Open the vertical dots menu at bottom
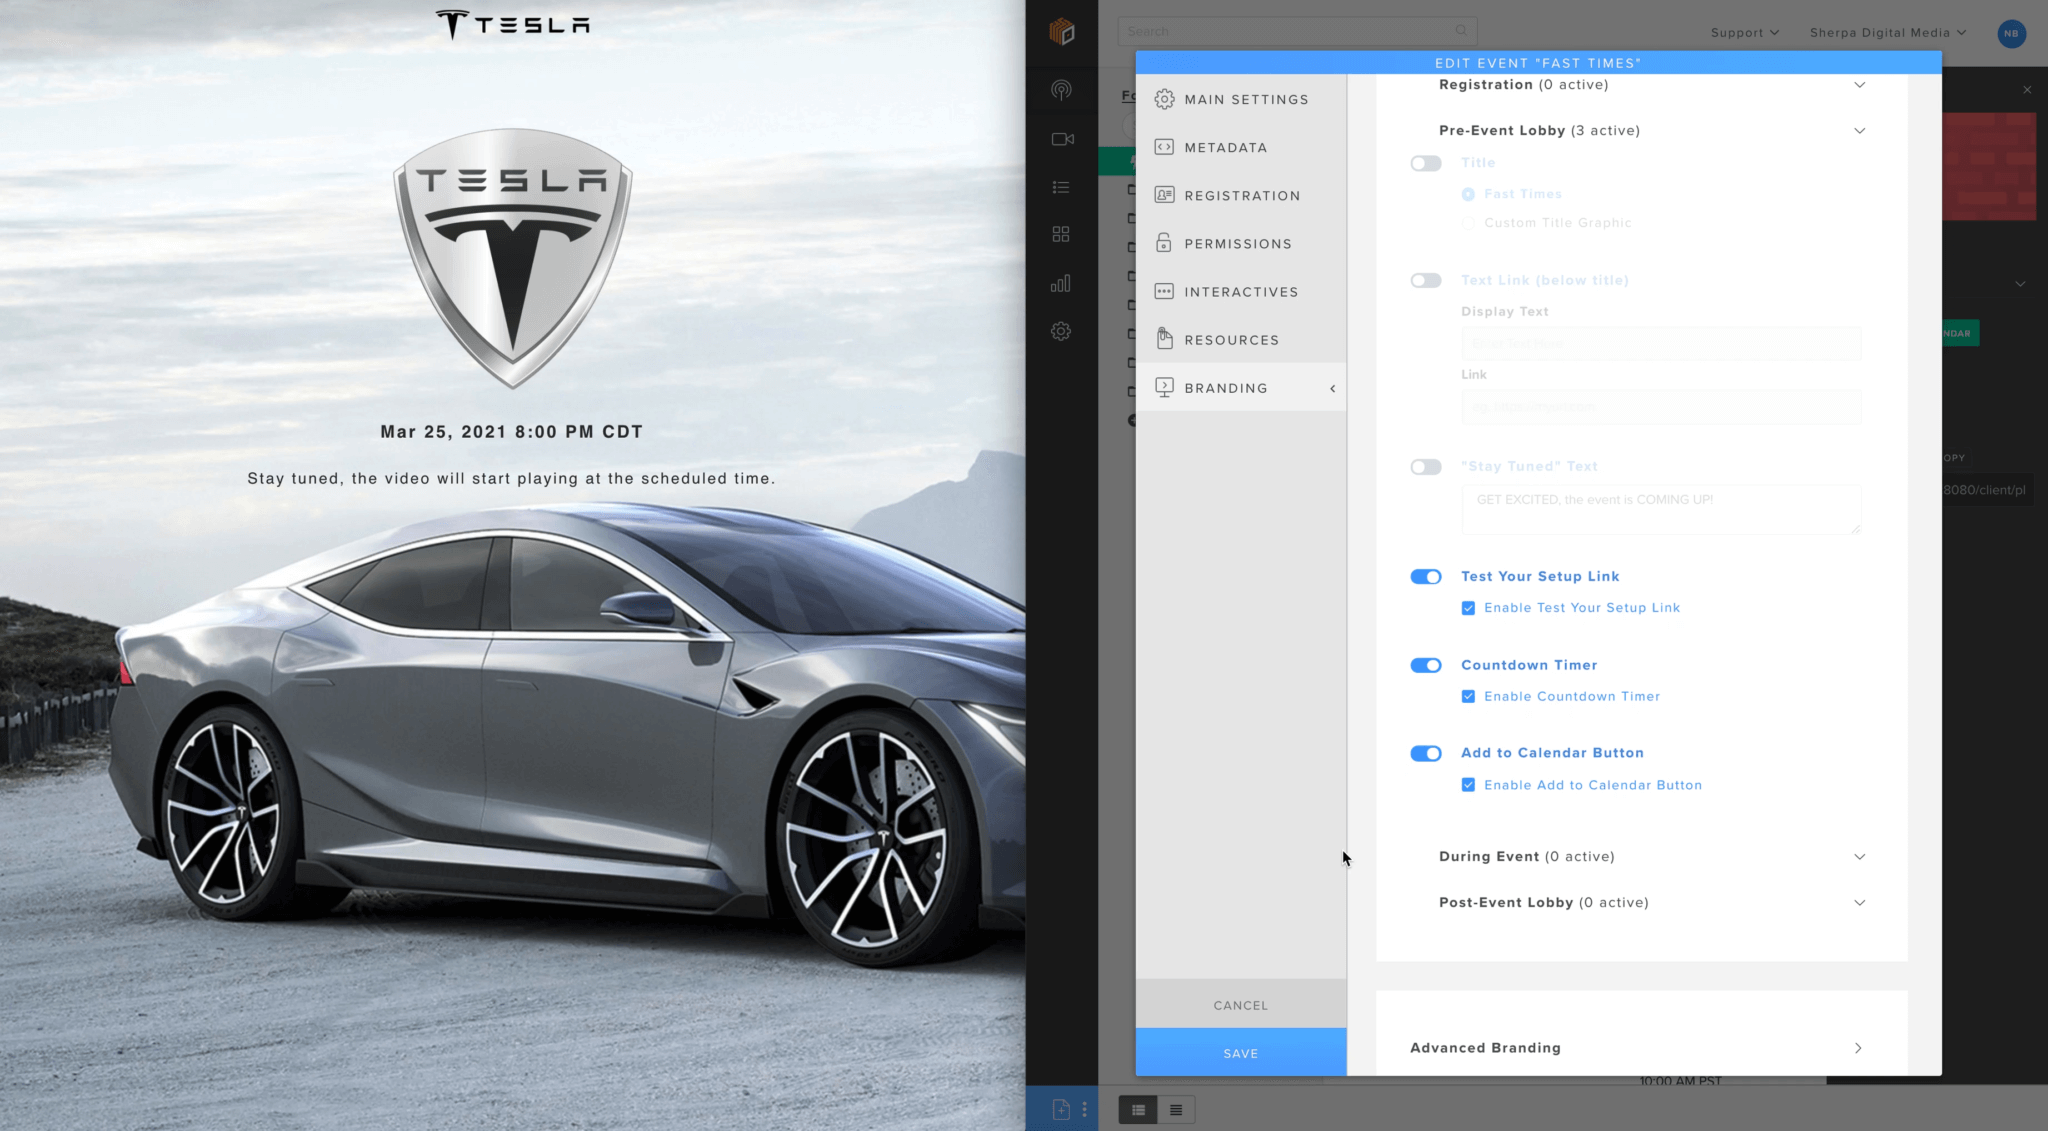Image resolution: width=2048 pixels, height=1131 pixels. coord(1084,1109)
